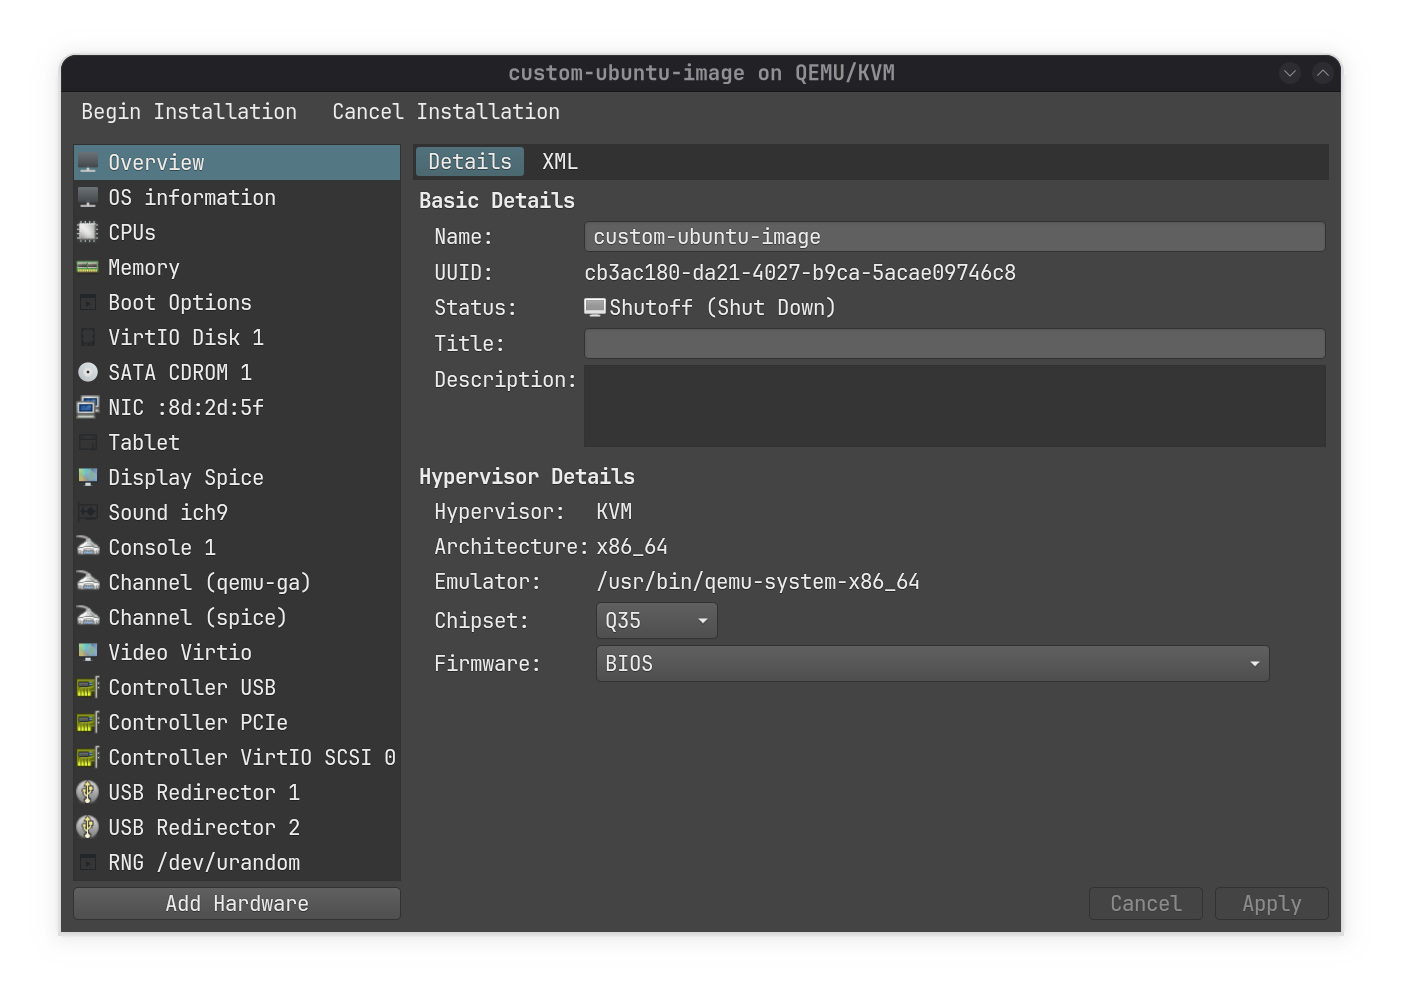The image size is (1402, 999).
Task: Click the Display Spice icon
Action: [x=88, y=478]
